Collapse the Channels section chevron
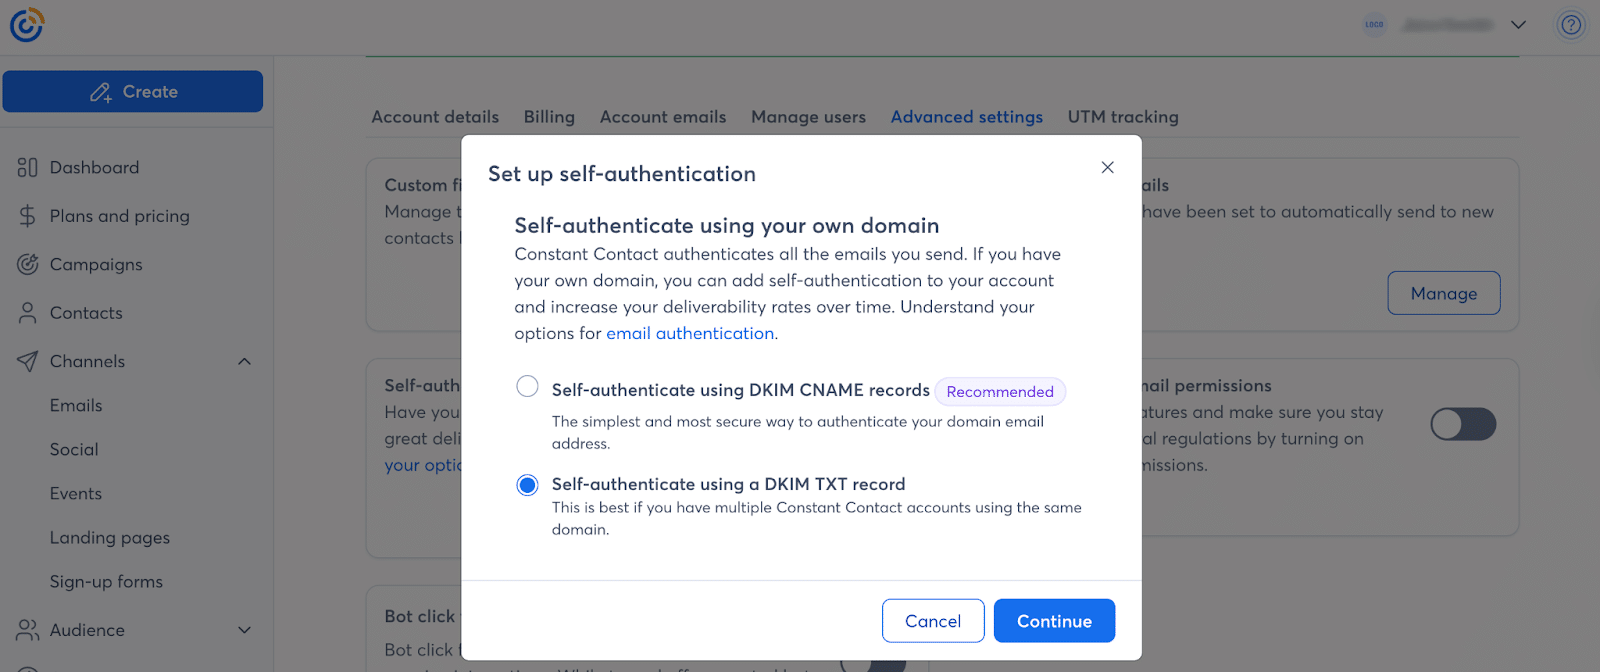Screen dimensions: 1600x672 pyautogui.click(x=244, y=362)
